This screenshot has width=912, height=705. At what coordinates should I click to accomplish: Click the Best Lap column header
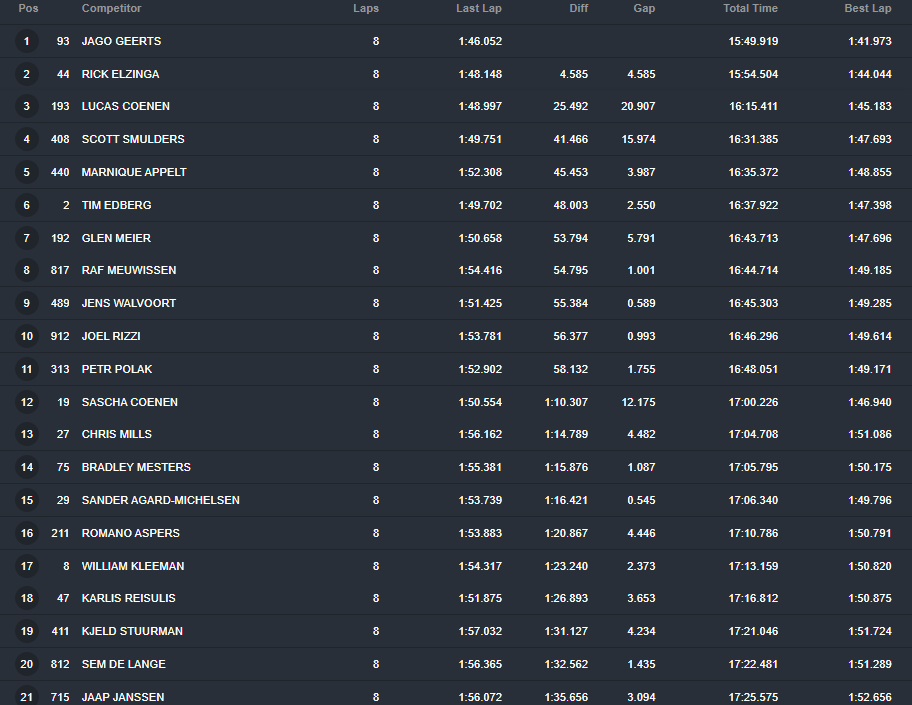click(867, 9)
